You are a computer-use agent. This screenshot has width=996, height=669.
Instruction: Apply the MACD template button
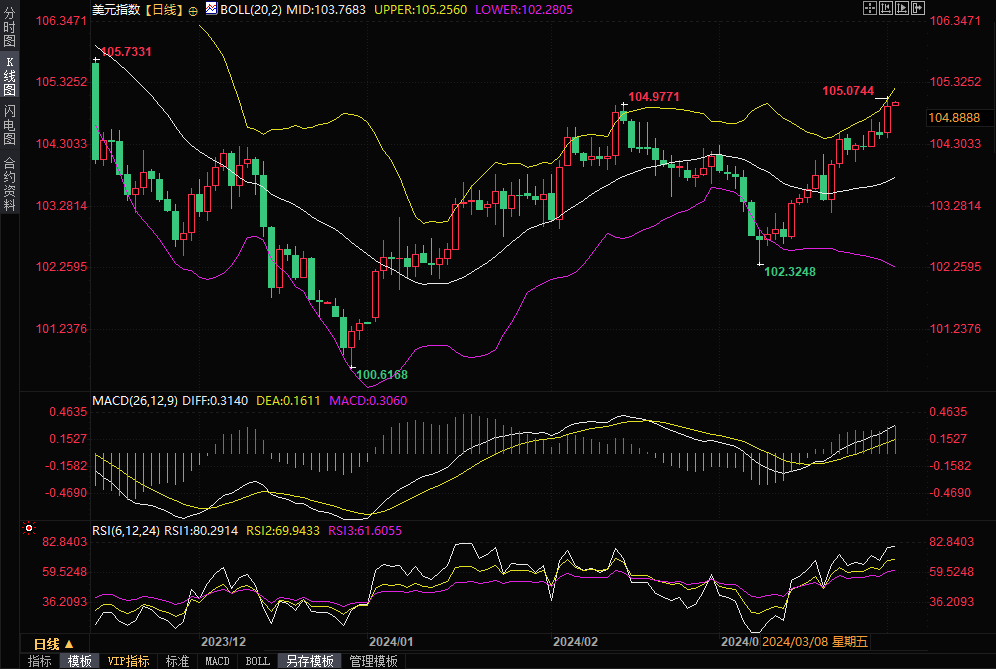[217, 661]
